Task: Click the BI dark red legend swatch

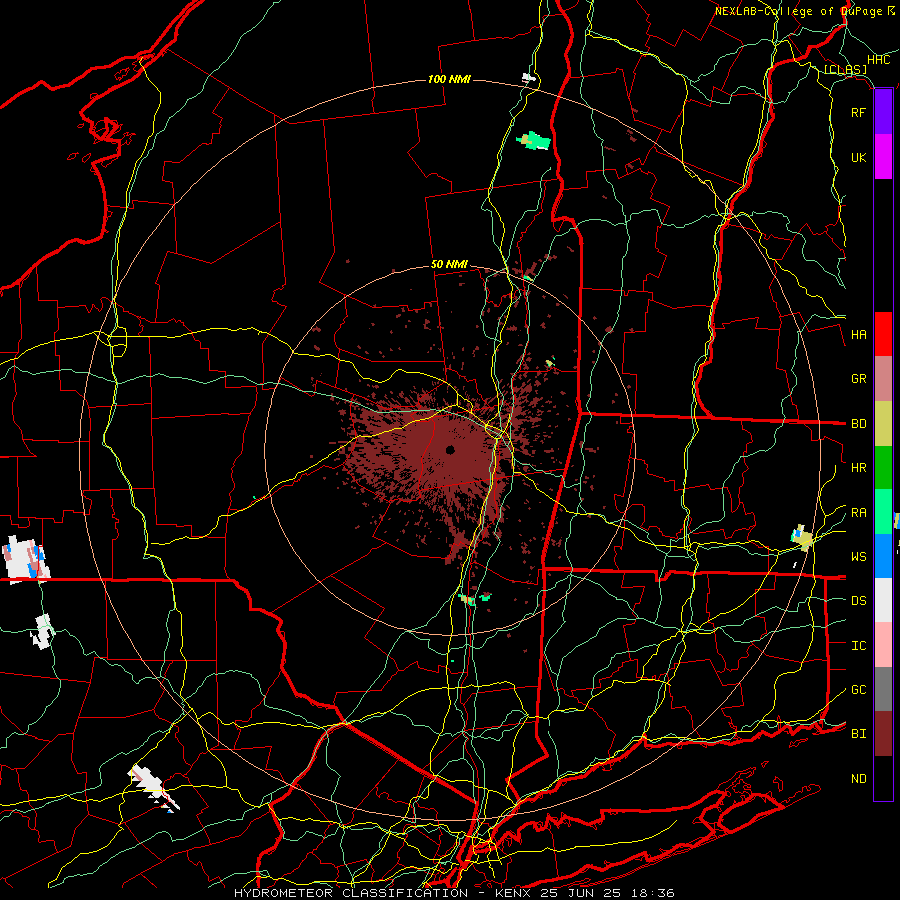Action: tap(883, 734)
